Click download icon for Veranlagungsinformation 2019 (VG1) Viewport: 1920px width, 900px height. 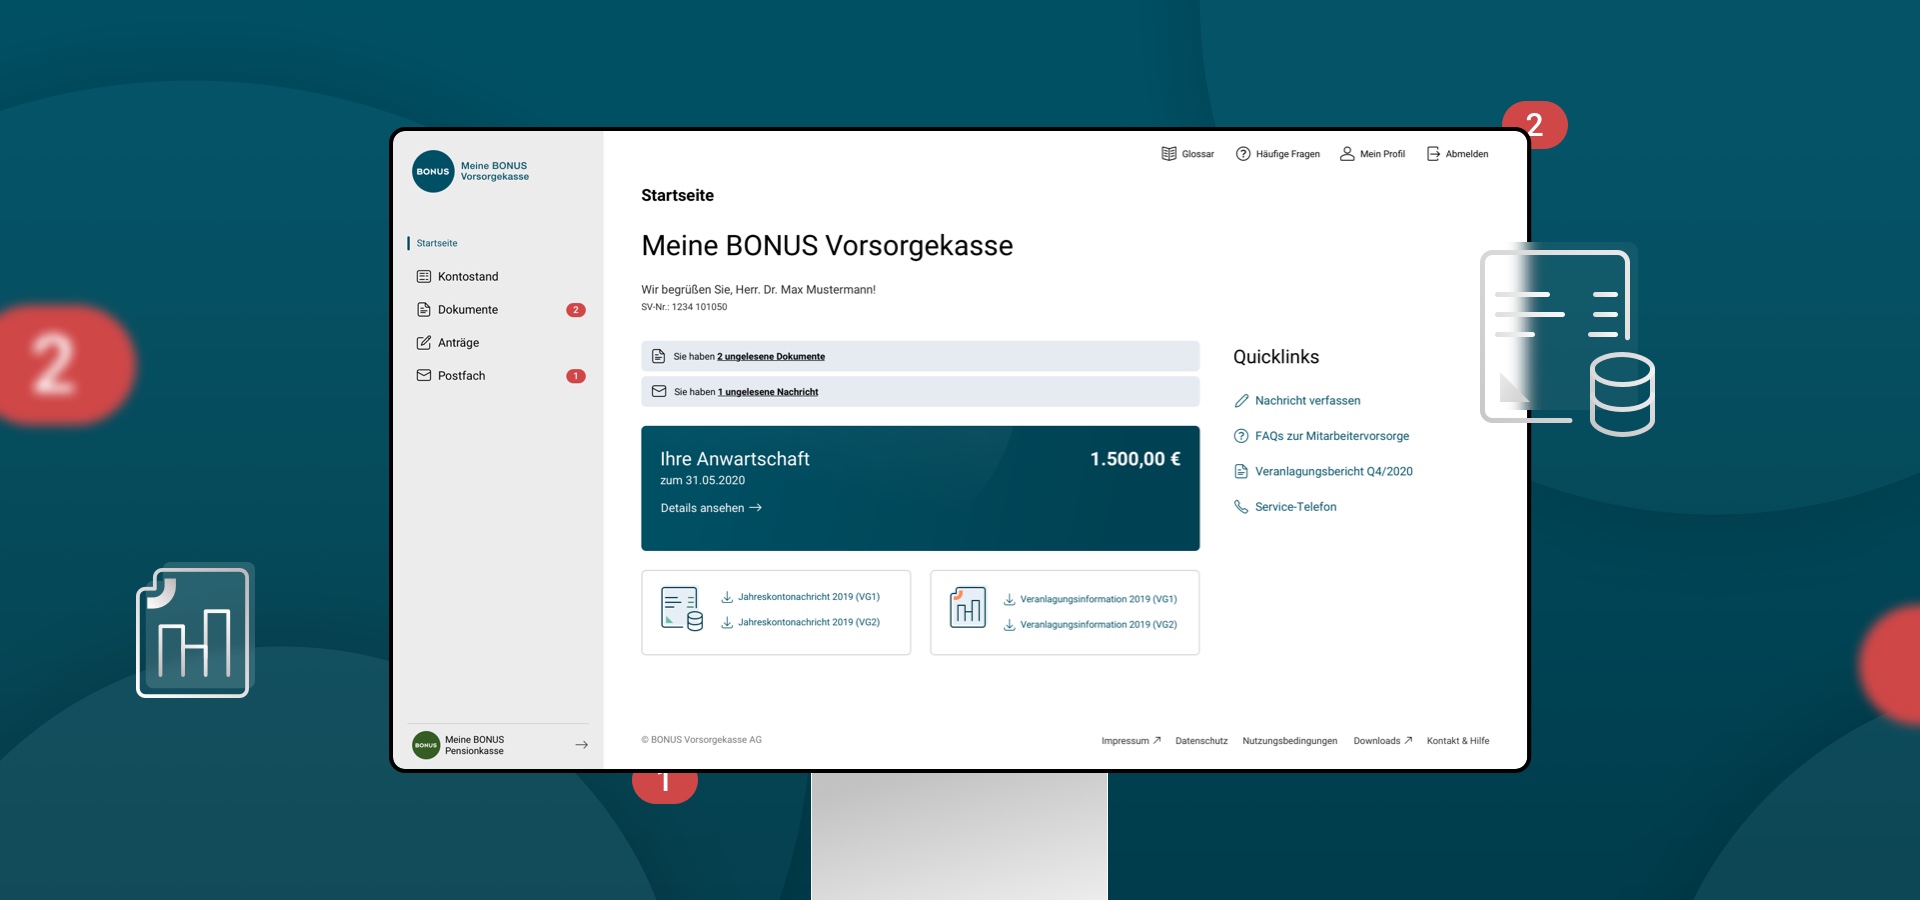click(x=1010, y=599)
